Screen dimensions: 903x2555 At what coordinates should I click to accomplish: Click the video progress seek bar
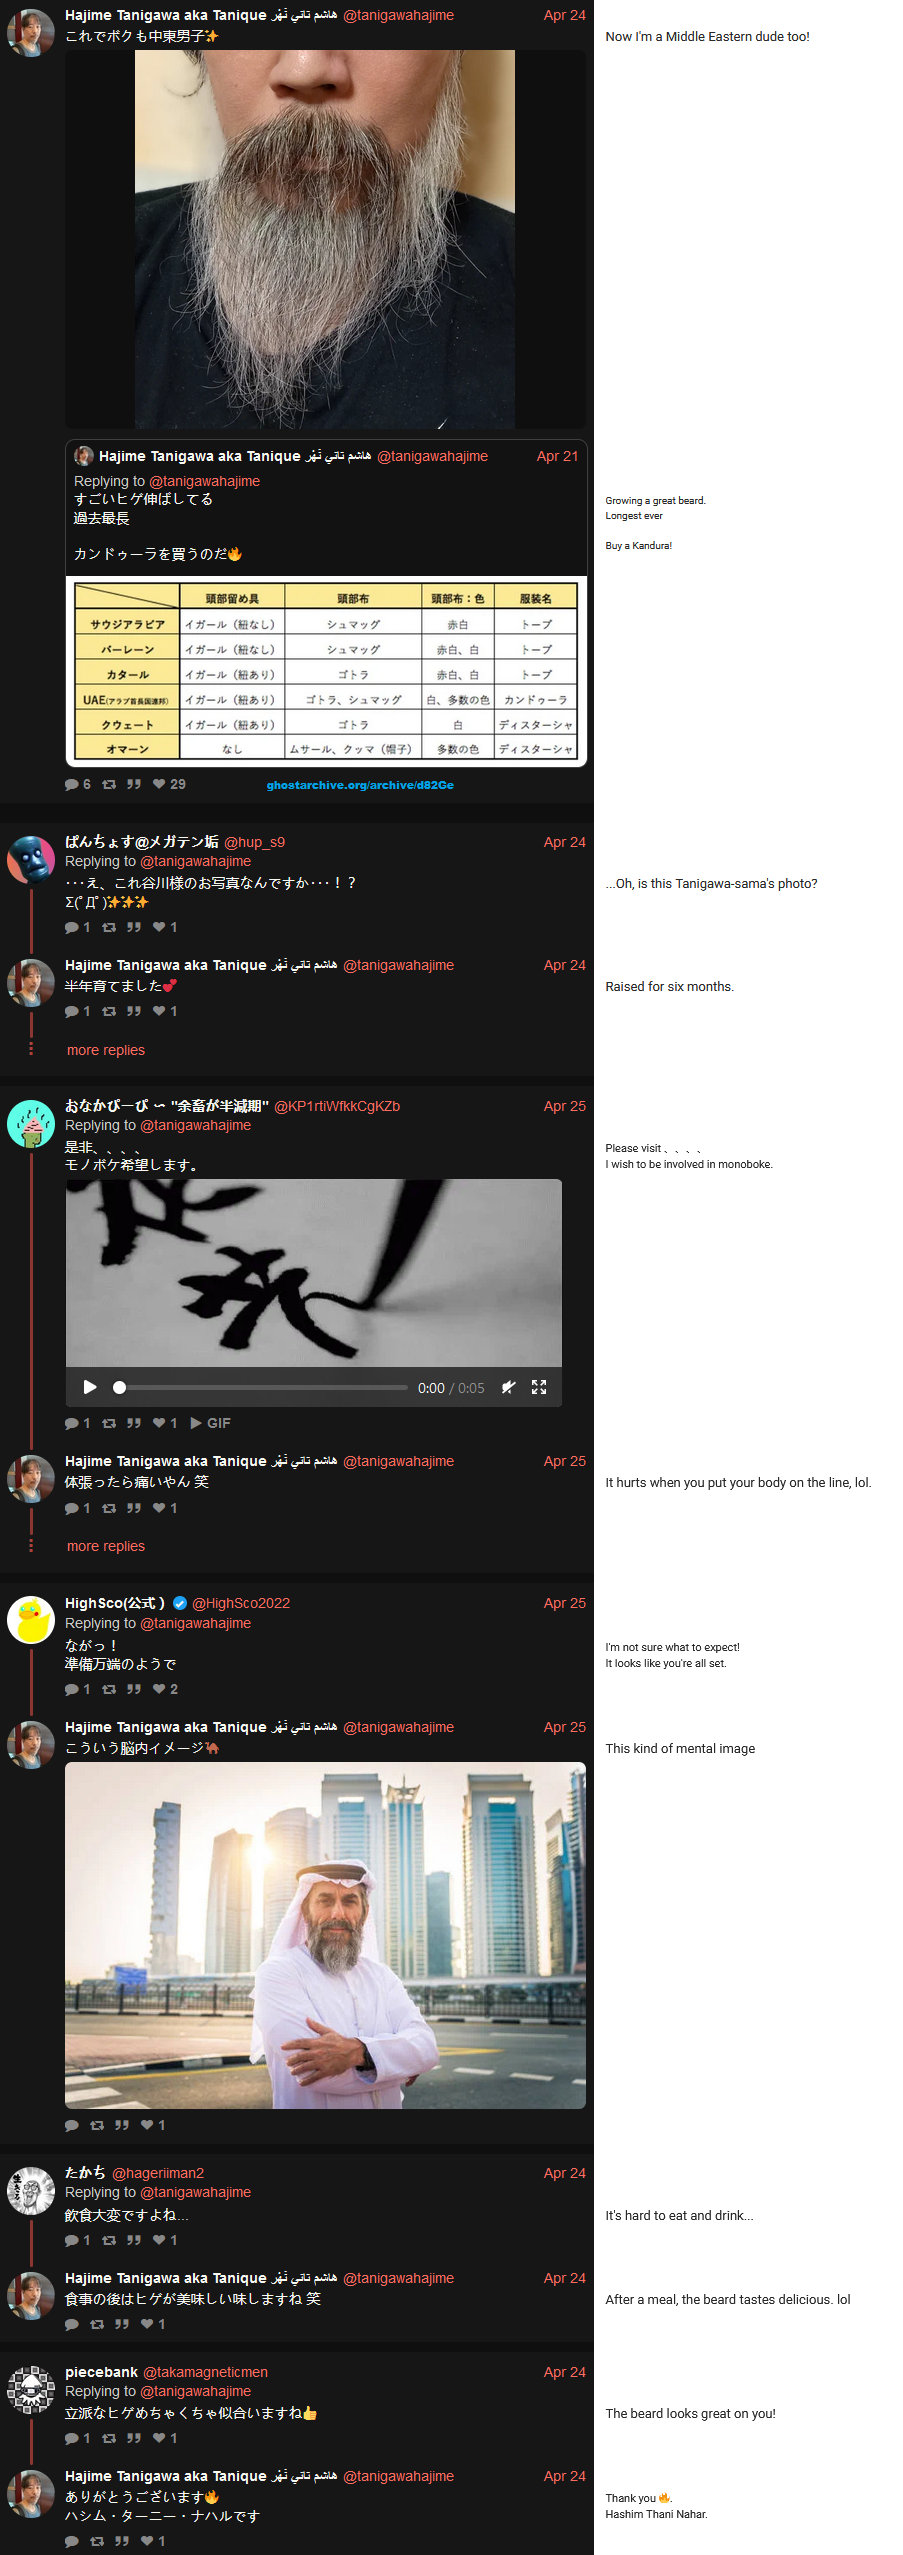click(x=263, y=1387)
